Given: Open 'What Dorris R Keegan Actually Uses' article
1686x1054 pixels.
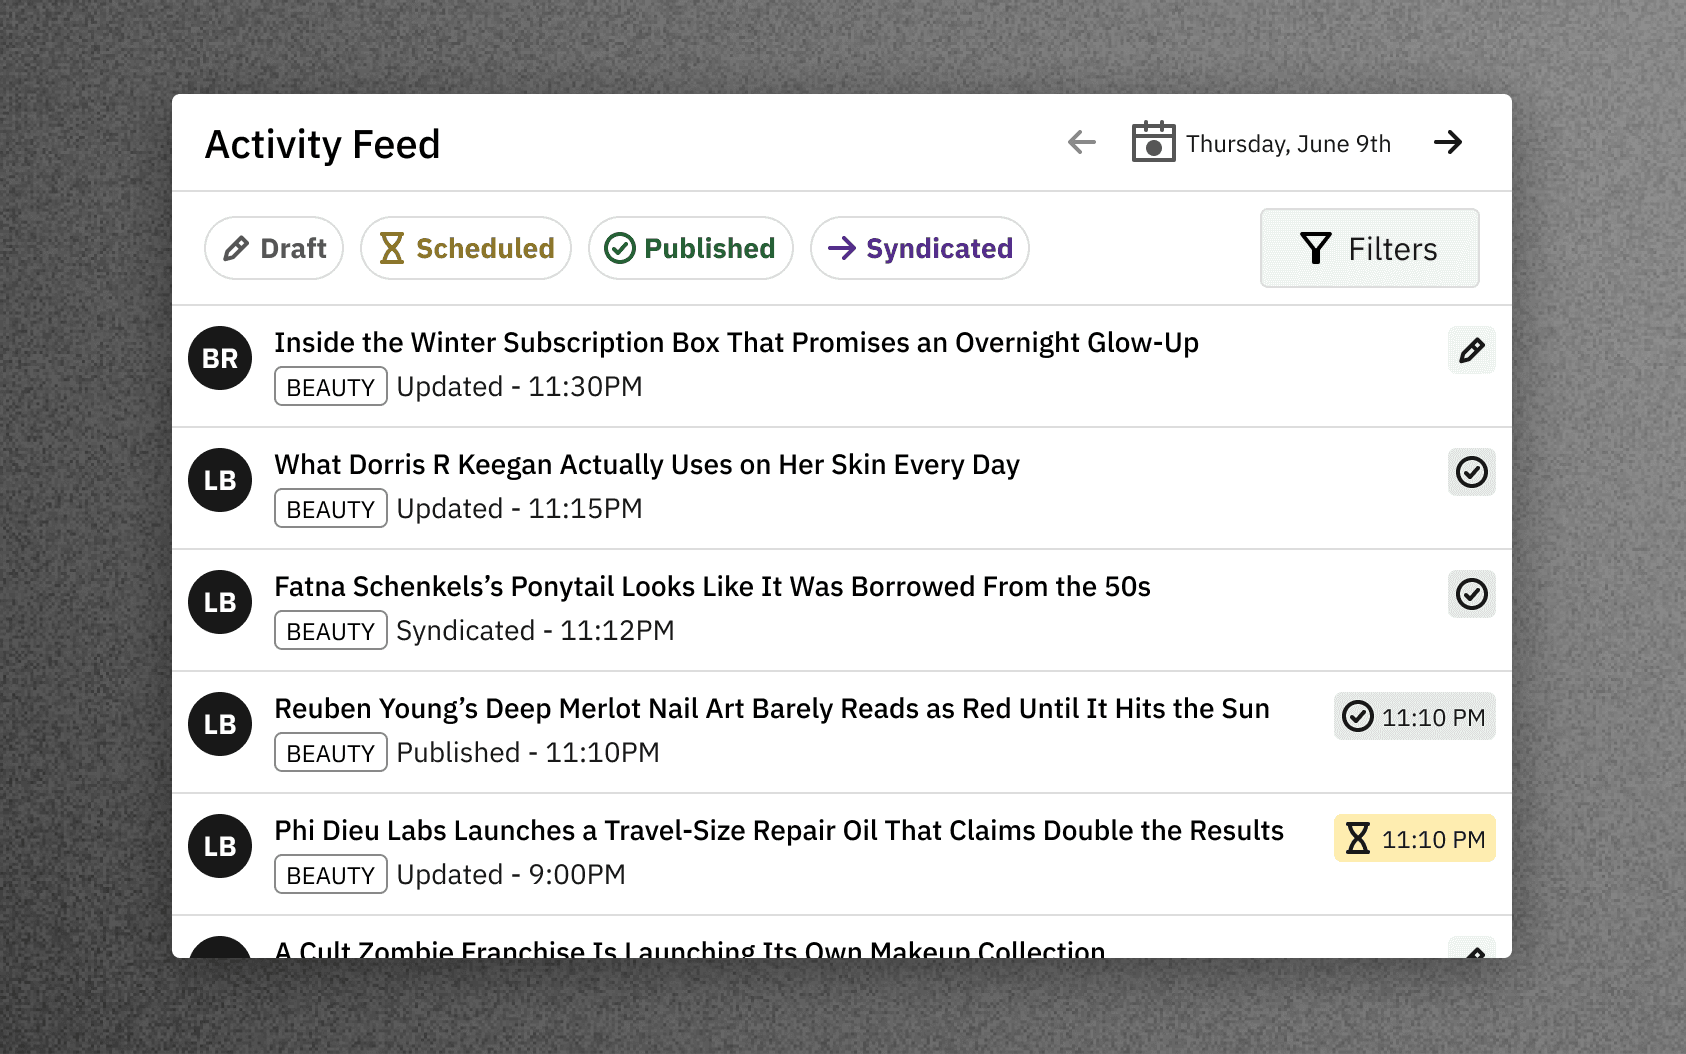Looking at the screenshot, I should click(647, 465).
